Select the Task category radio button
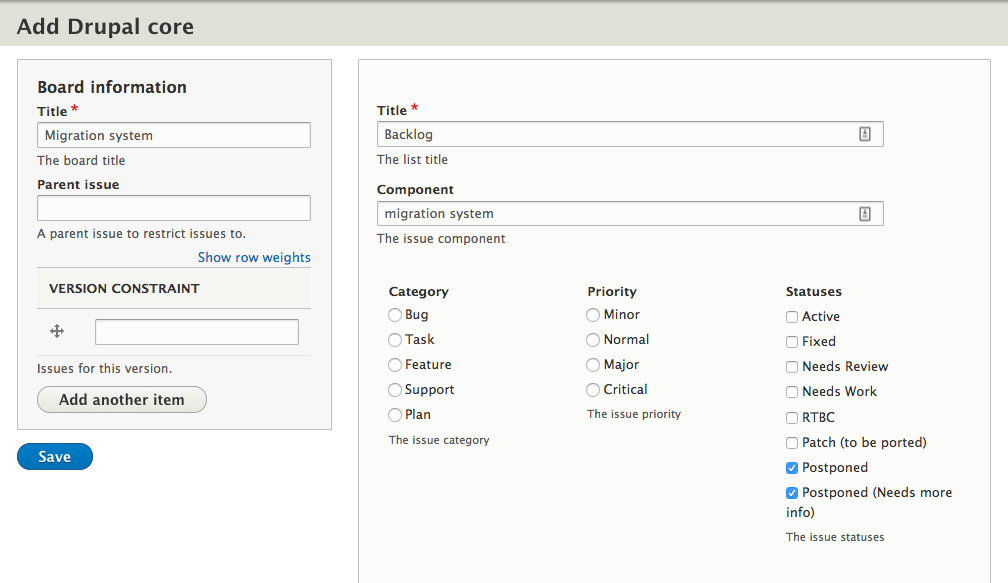Image resolution: width=1008 pixels, height=583 pixels. coord(395,340)
